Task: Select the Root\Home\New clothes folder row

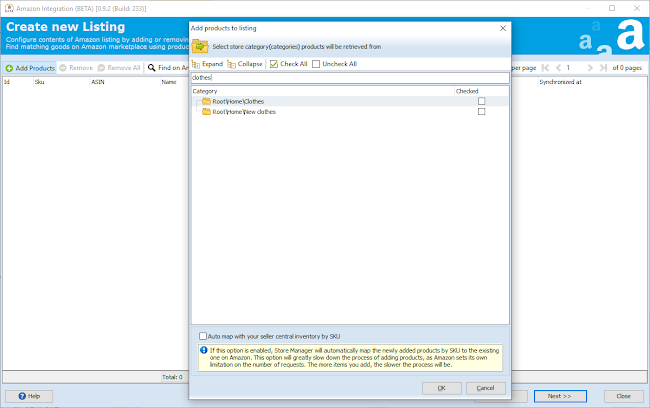Action: [x=350, y=112]
